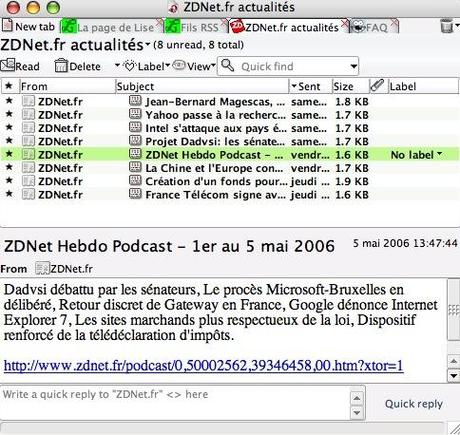Sort by the Subject column header
This screenshot has height=435, width=460.
point(202,86)
